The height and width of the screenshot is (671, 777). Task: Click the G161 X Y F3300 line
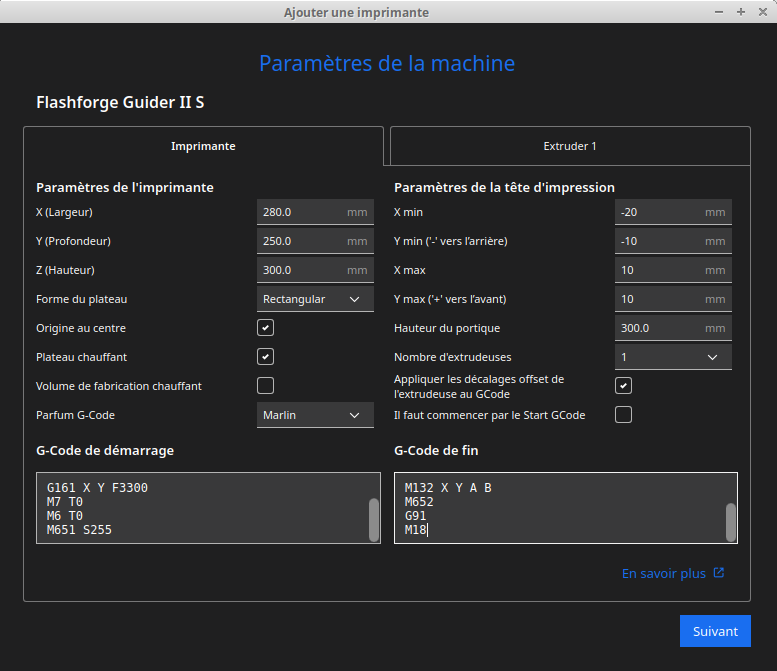pyautogui.click(x=97, y=488)
